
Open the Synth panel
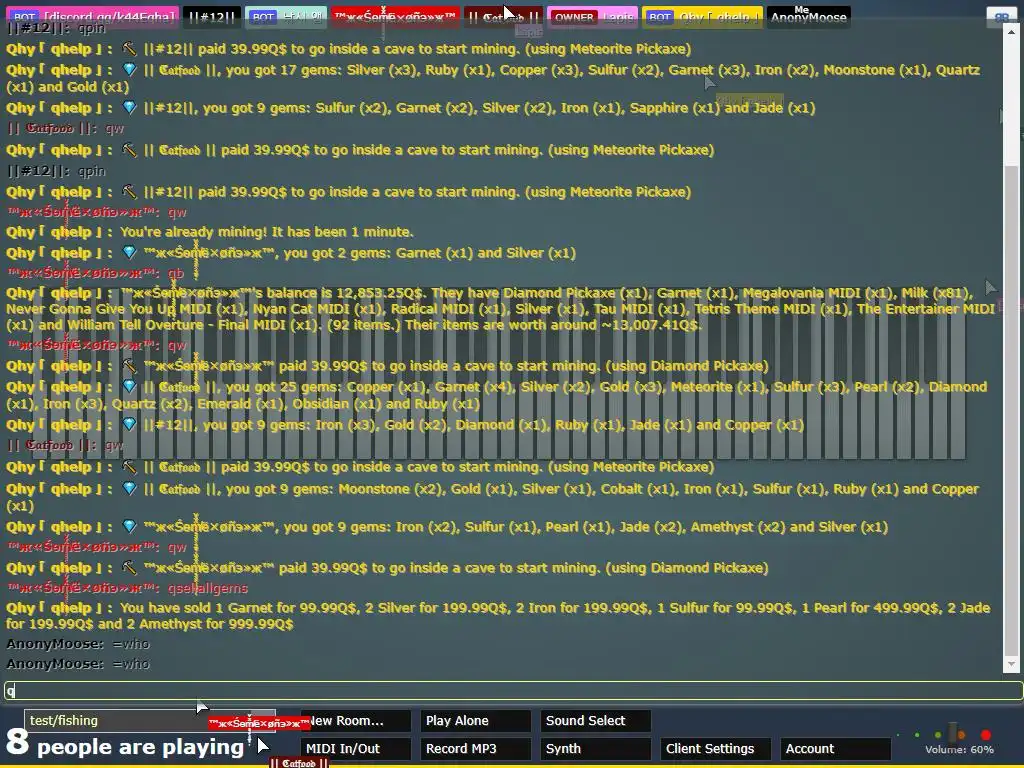(x=596, y=748)
